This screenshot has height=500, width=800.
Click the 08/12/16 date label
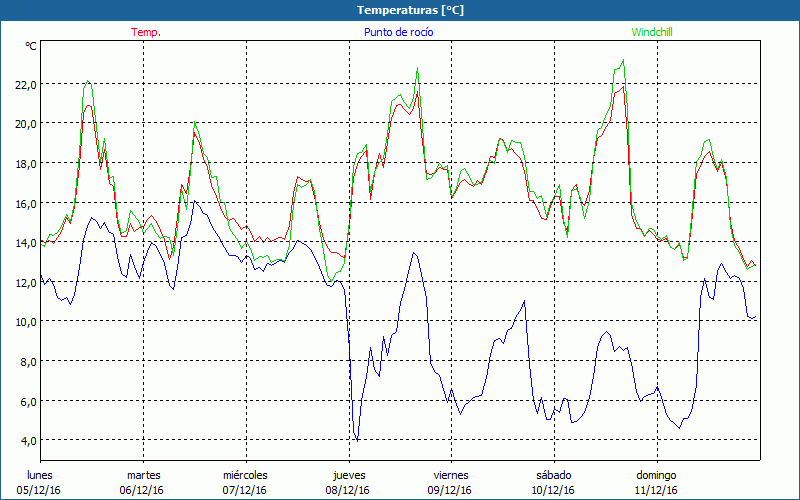coord(347,490)
